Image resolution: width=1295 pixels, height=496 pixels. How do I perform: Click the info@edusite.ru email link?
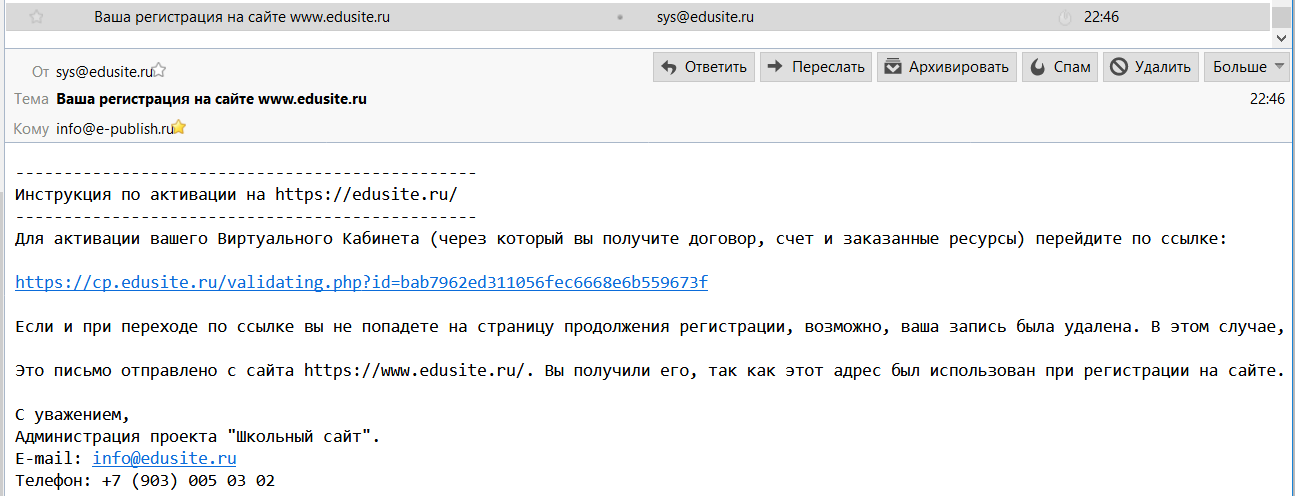(x=164, y=458)
